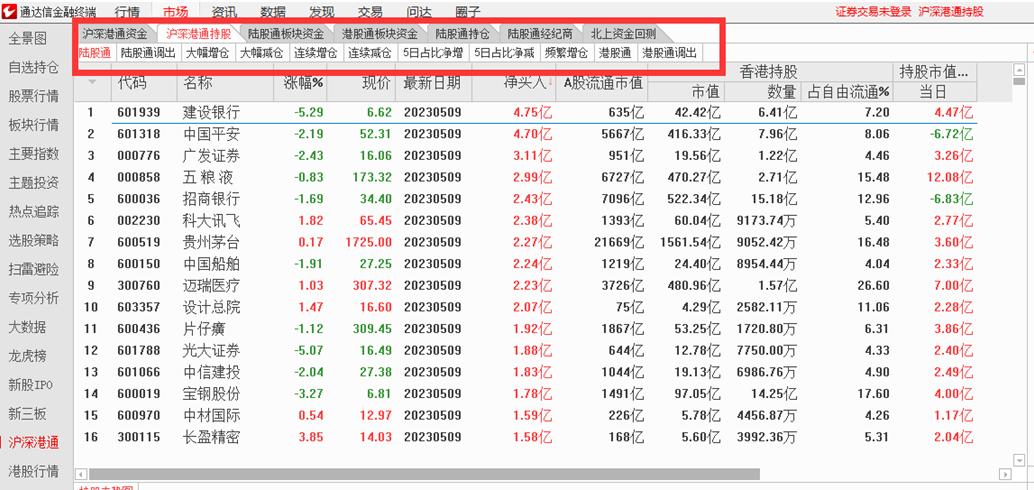Open 主要指数 in sidebar

(33, 154)
